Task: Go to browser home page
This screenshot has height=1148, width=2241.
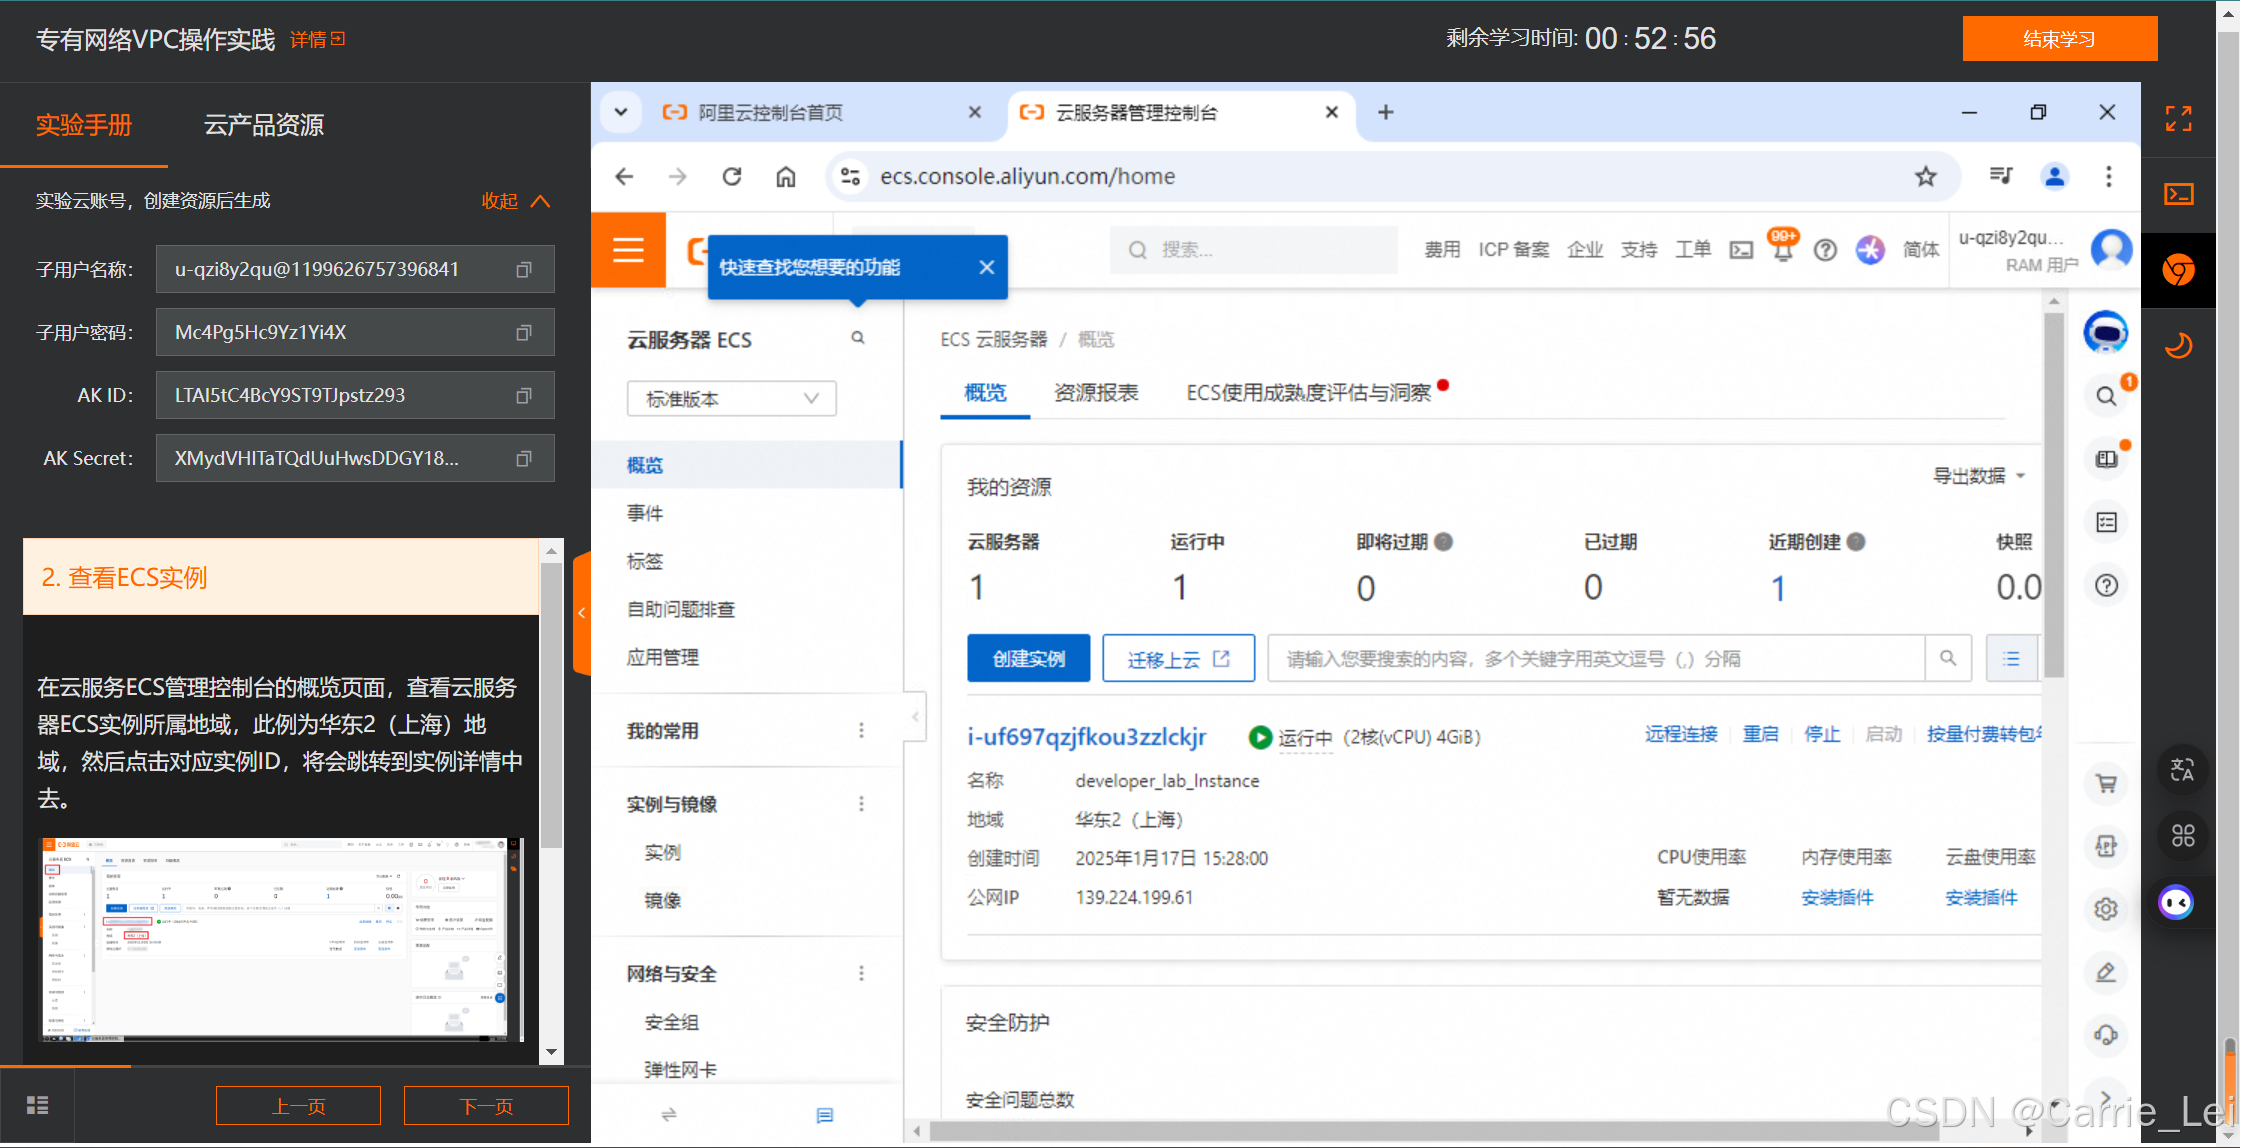Action: point(786,177)
